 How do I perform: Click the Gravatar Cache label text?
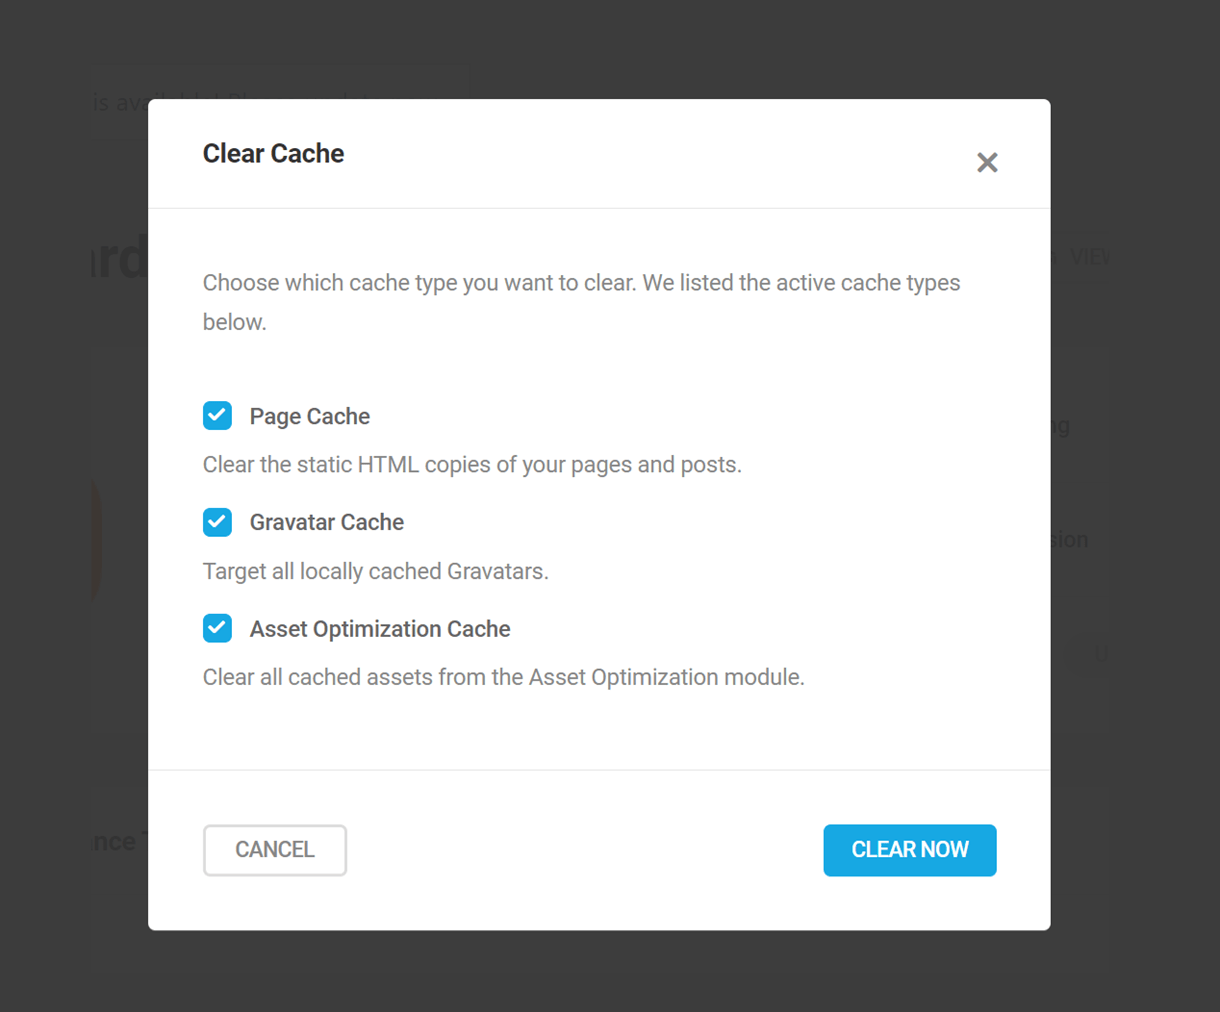[x=327, y=522]
